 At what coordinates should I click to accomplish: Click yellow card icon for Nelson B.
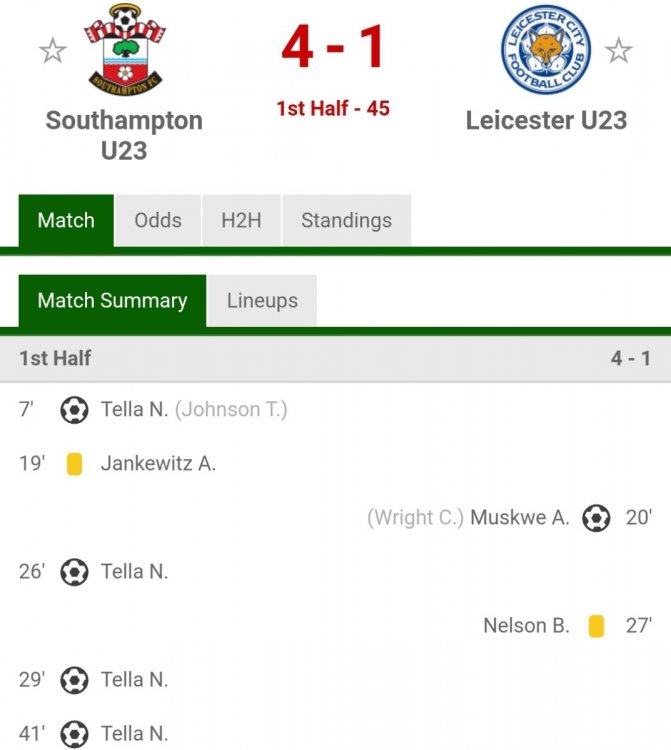(x=596, y=626)
